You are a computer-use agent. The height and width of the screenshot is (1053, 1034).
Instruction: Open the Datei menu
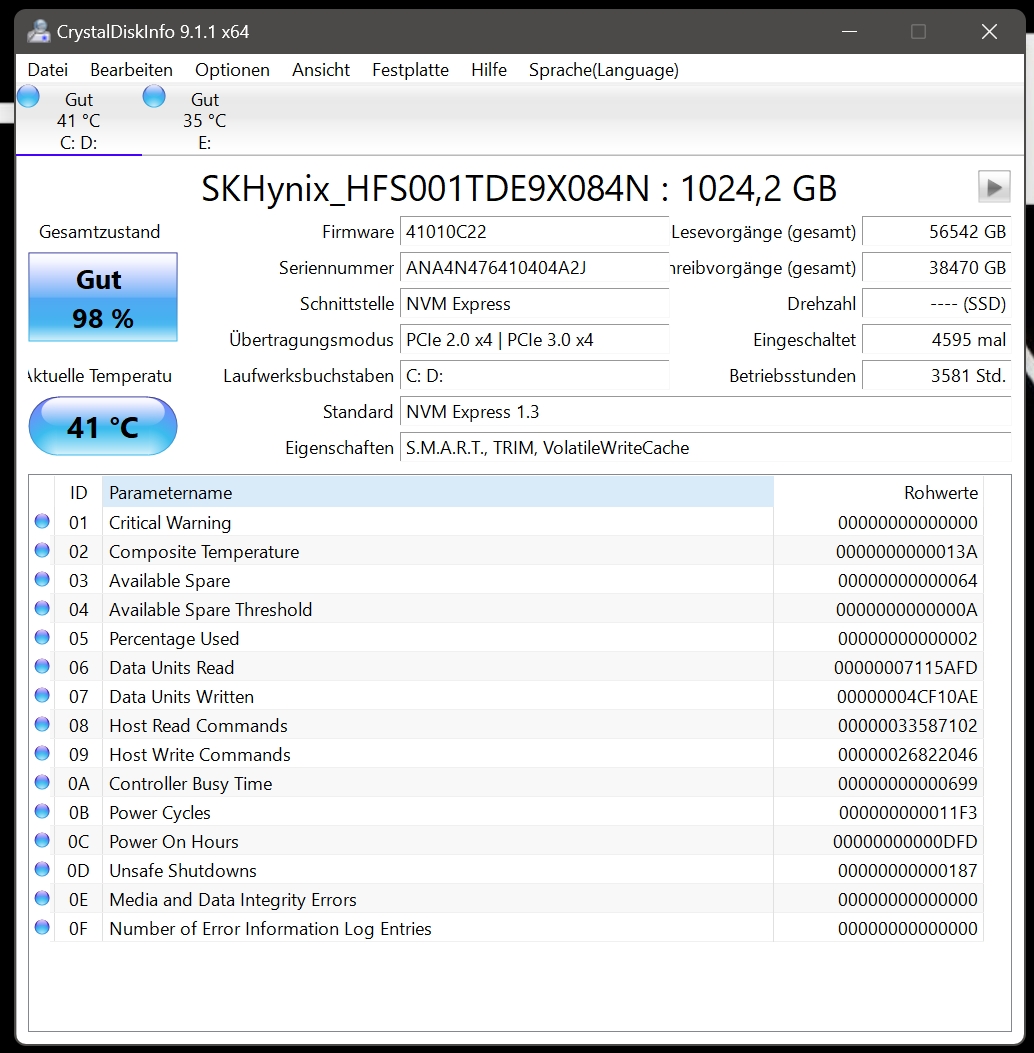48,70
